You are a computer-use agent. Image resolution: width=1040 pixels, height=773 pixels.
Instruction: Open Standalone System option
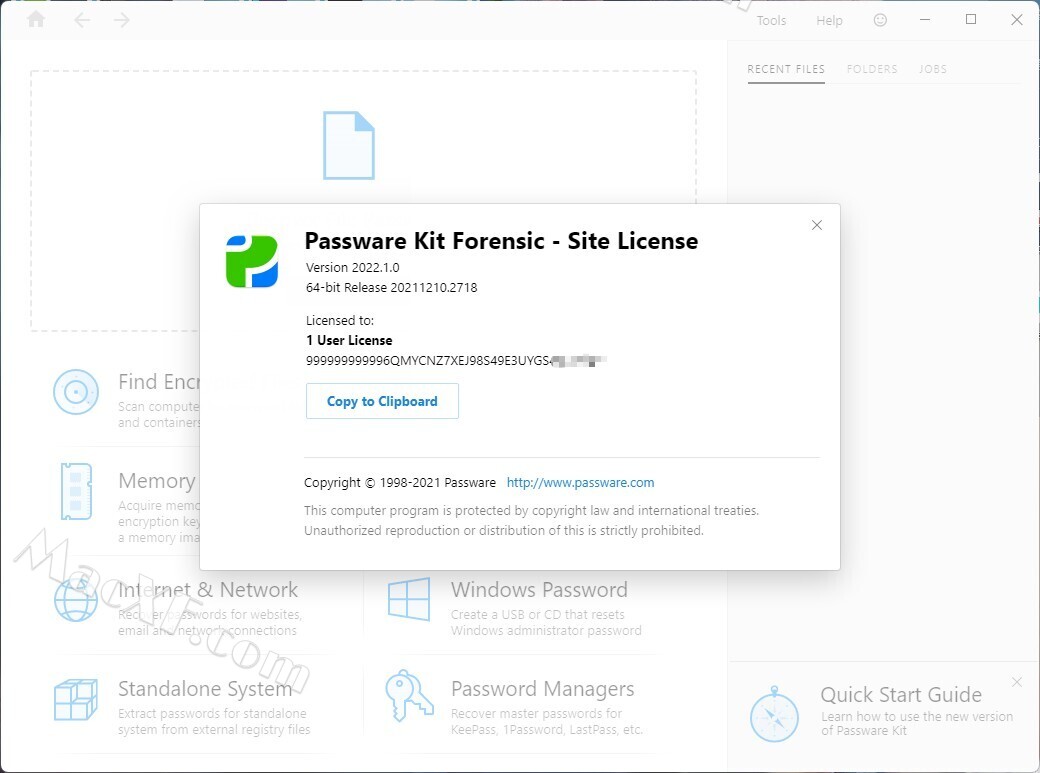click(205, 689)
